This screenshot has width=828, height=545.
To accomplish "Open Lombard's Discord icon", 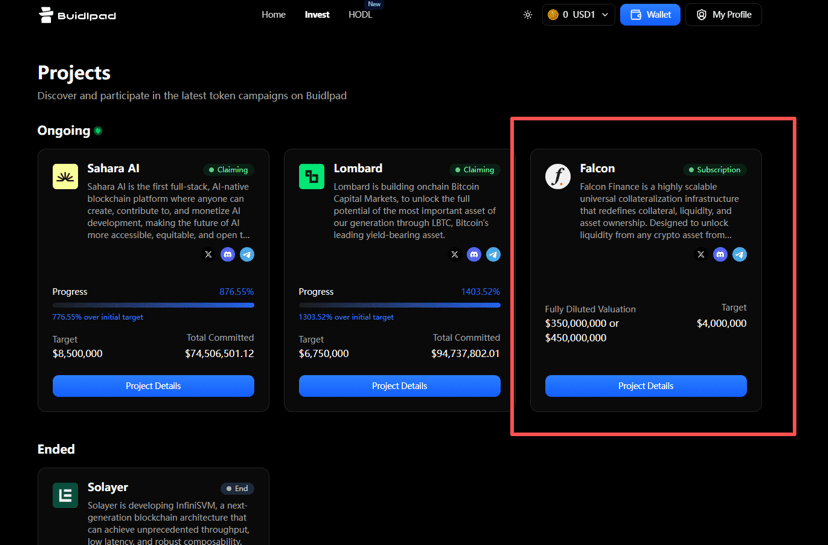I will (x=474, y=255).
